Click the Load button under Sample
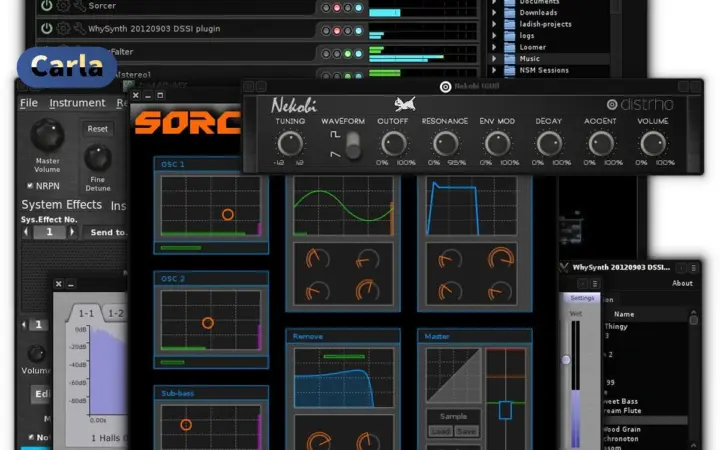The width and height of the screenshot is (720, 450). click(x=440, y=431)
